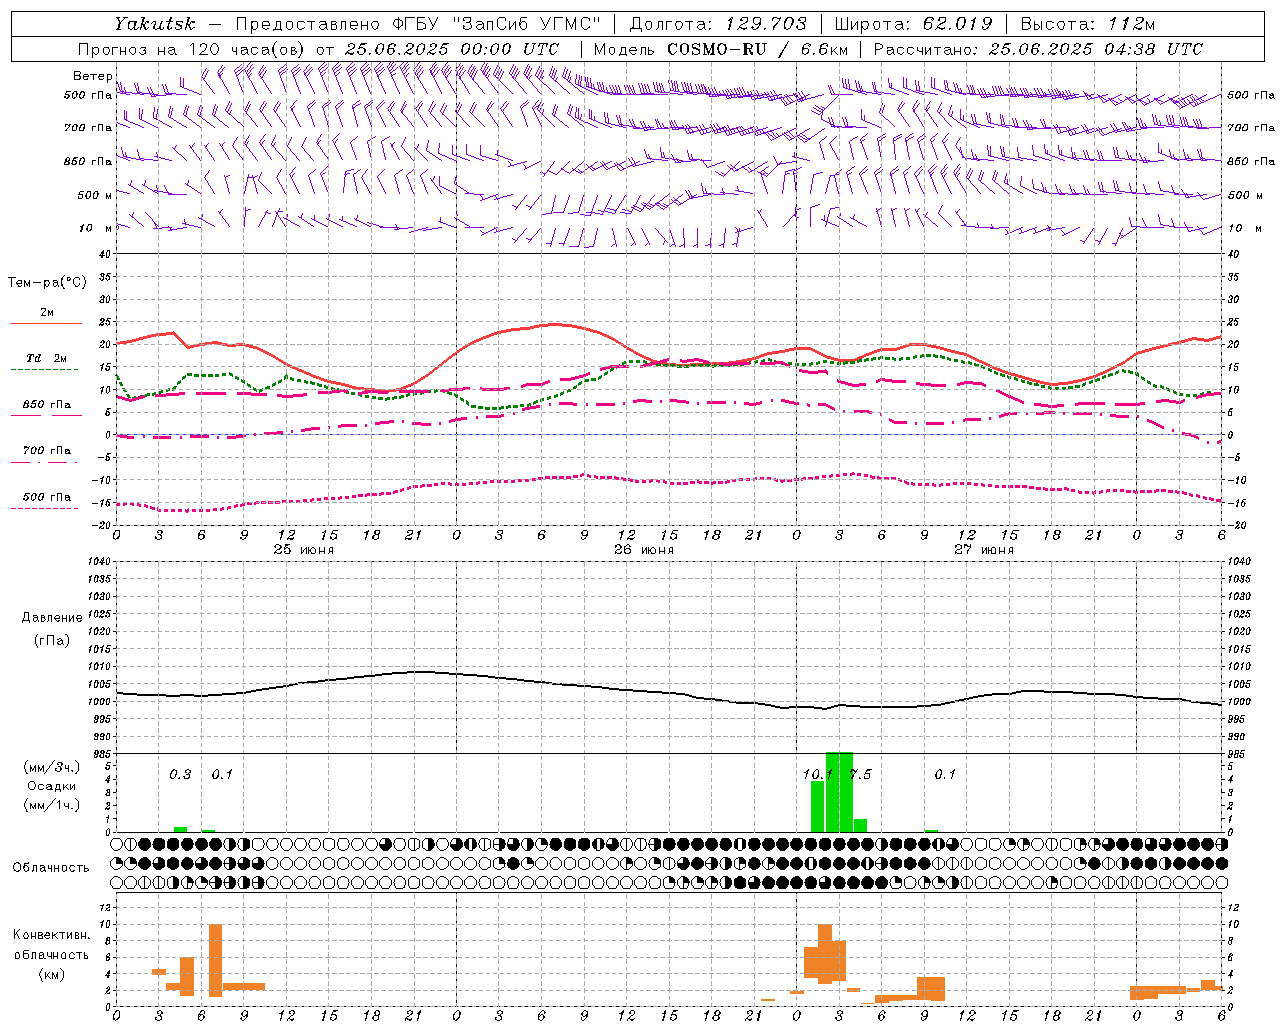
Task: Click the tallest green precipitation bar
Action: click(839, 792)
